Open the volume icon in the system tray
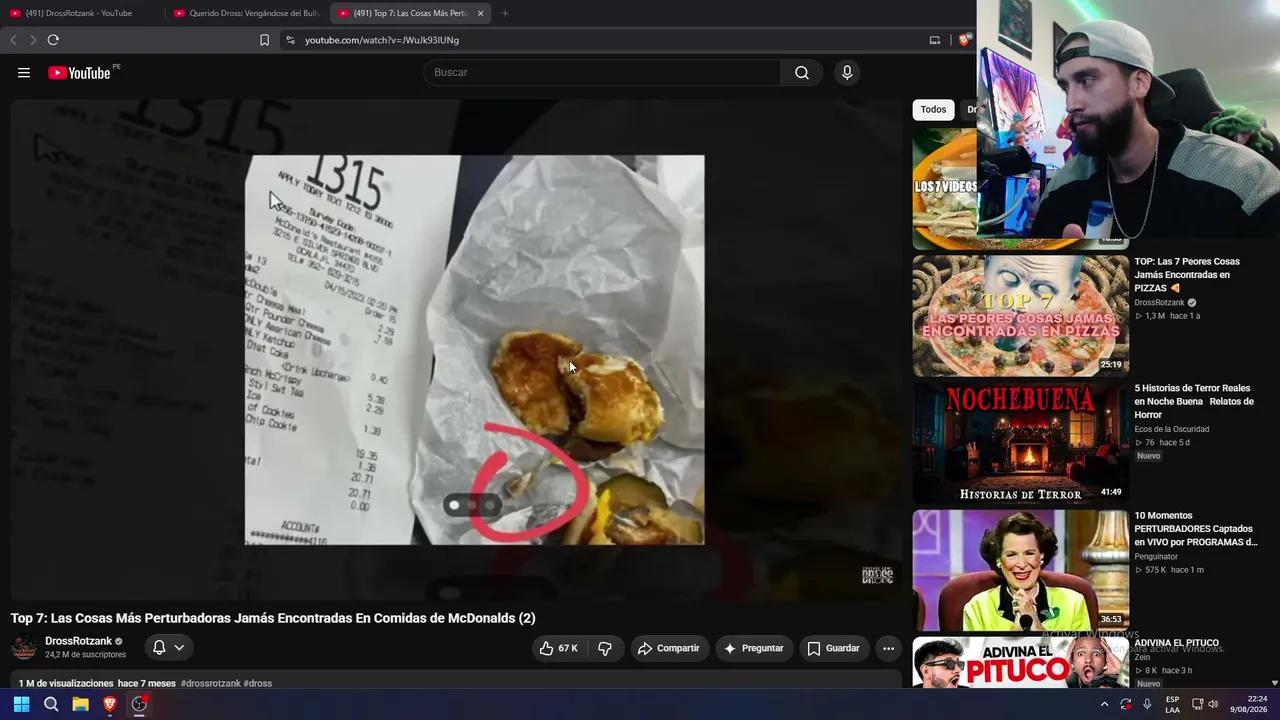Screen dimensions: 1280x720 coord(1213,704)
